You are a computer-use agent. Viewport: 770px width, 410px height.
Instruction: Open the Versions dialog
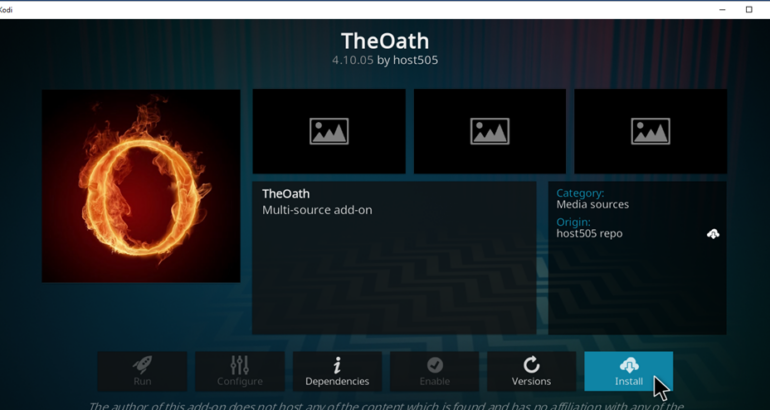click(531, 371)
